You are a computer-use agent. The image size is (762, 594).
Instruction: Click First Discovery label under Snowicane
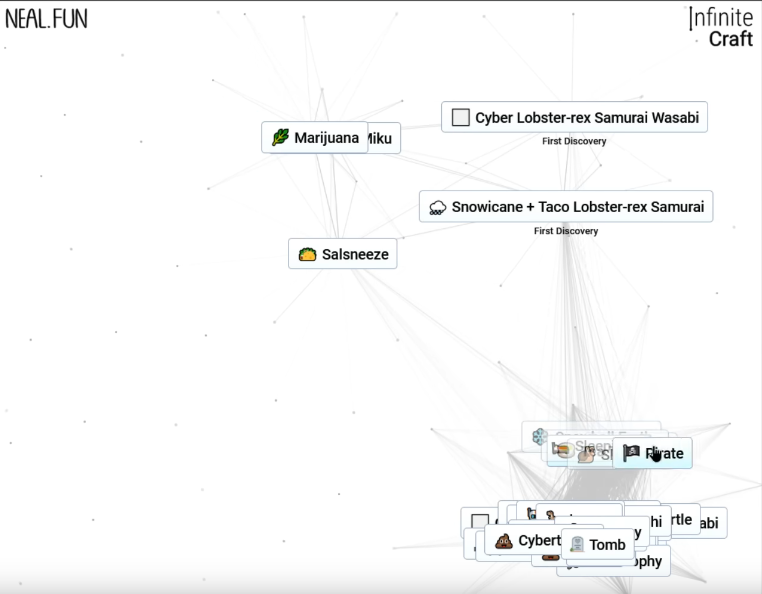pos(566,231)
